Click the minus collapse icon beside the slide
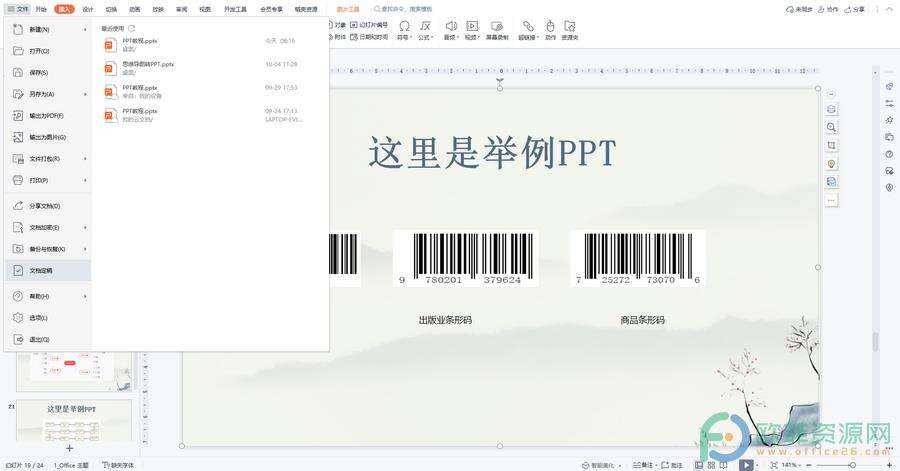Screen dimensions: 900x471 pos(831,94)
